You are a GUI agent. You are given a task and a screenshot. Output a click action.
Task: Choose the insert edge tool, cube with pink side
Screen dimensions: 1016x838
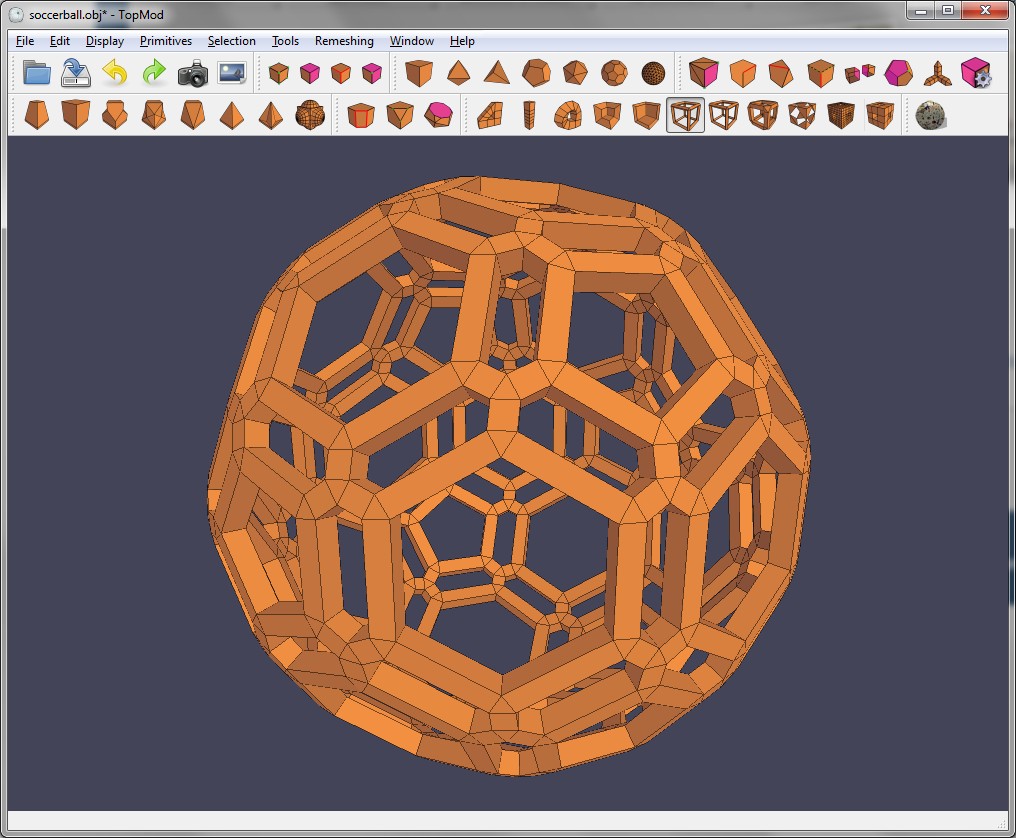click(x=704, y=73)
